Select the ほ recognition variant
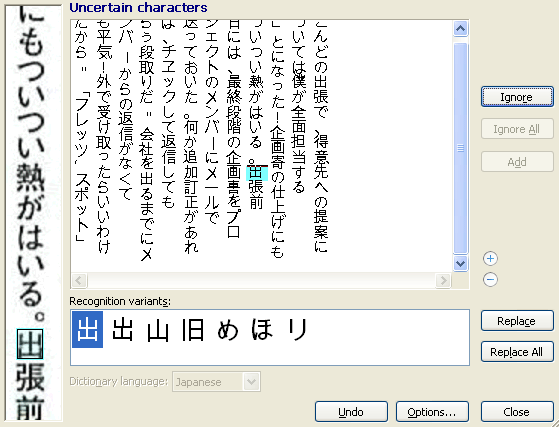The width and height of the screenshot is (559, 427). (x=263, y=329)
